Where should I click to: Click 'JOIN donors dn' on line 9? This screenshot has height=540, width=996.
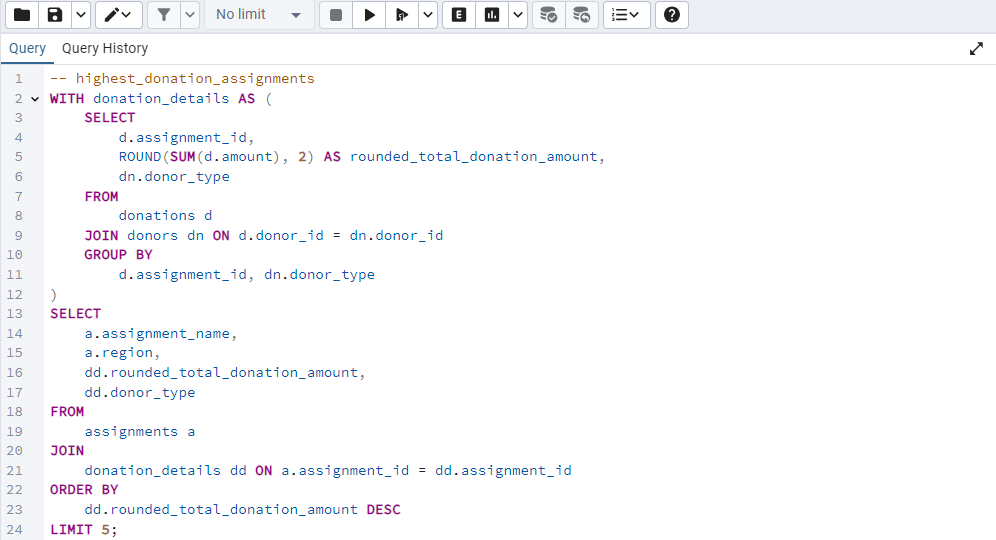144,236
